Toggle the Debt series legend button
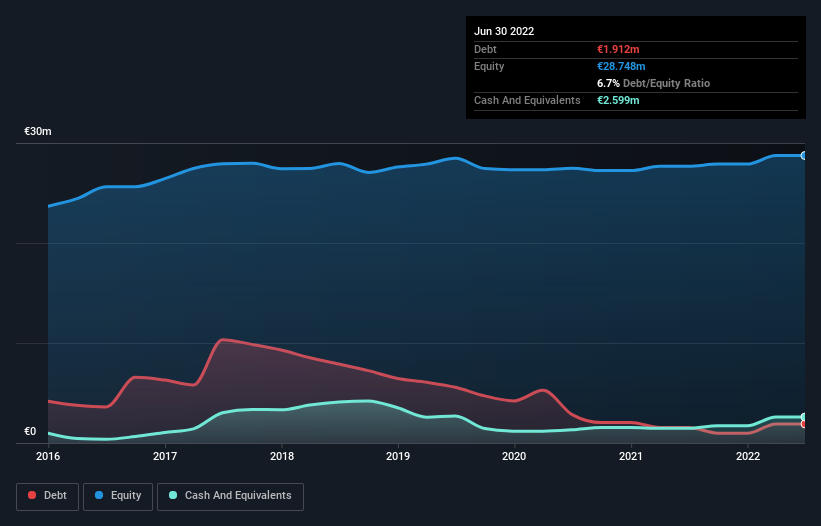Viewport: 821px width, 526px height. (x=48, y=496)
